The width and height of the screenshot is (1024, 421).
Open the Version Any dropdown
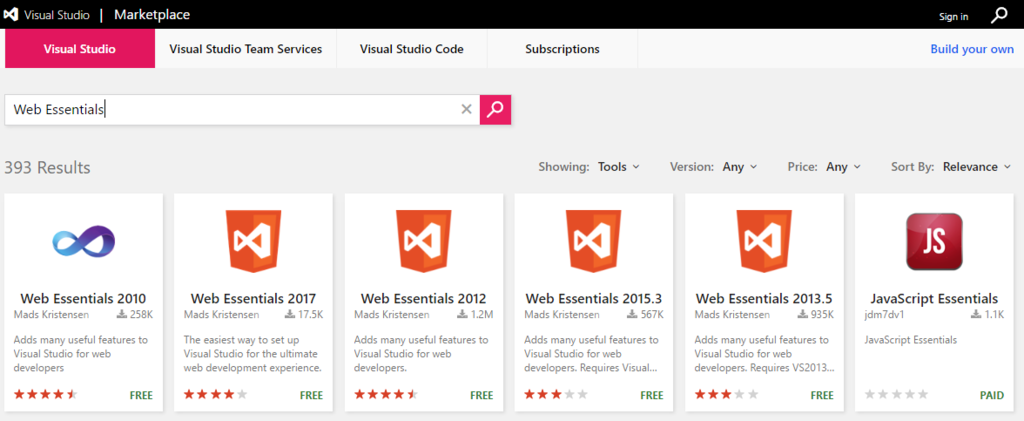740,167
